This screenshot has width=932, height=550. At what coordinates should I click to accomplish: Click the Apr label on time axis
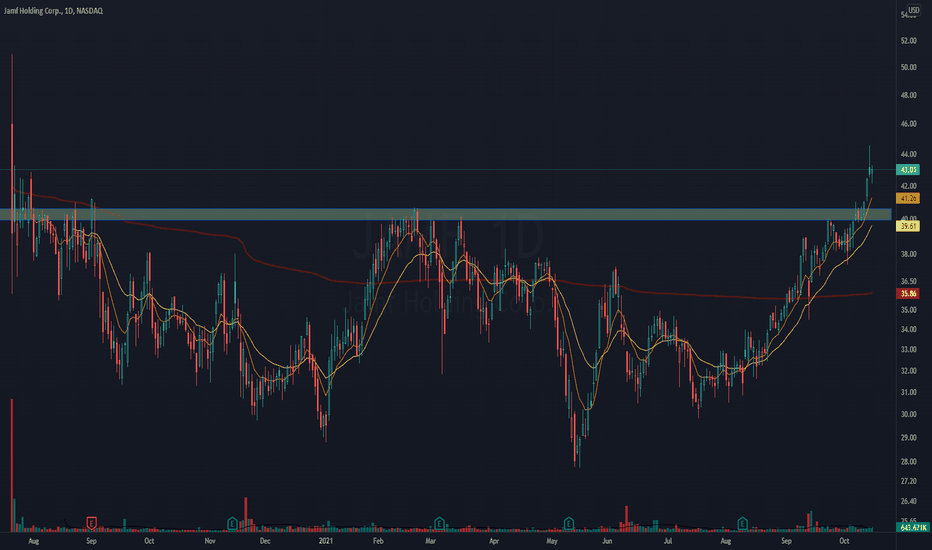494,541
